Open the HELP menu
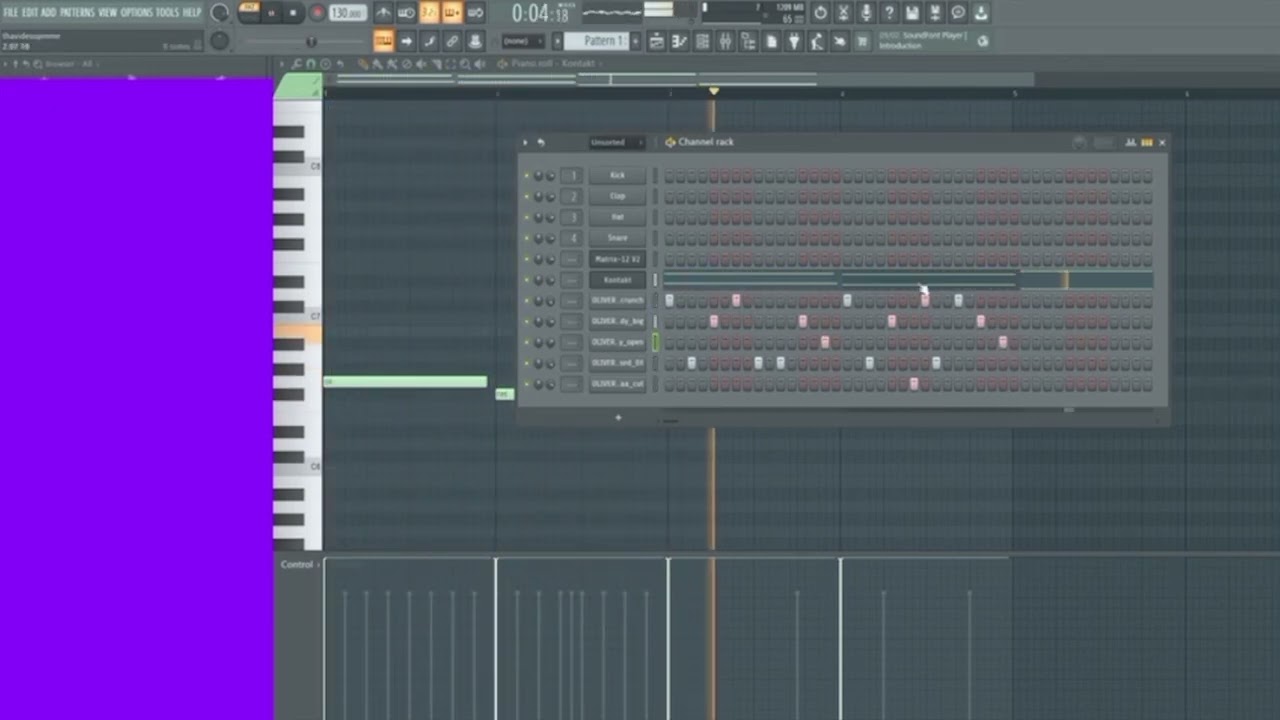 (x=192, y=12)
